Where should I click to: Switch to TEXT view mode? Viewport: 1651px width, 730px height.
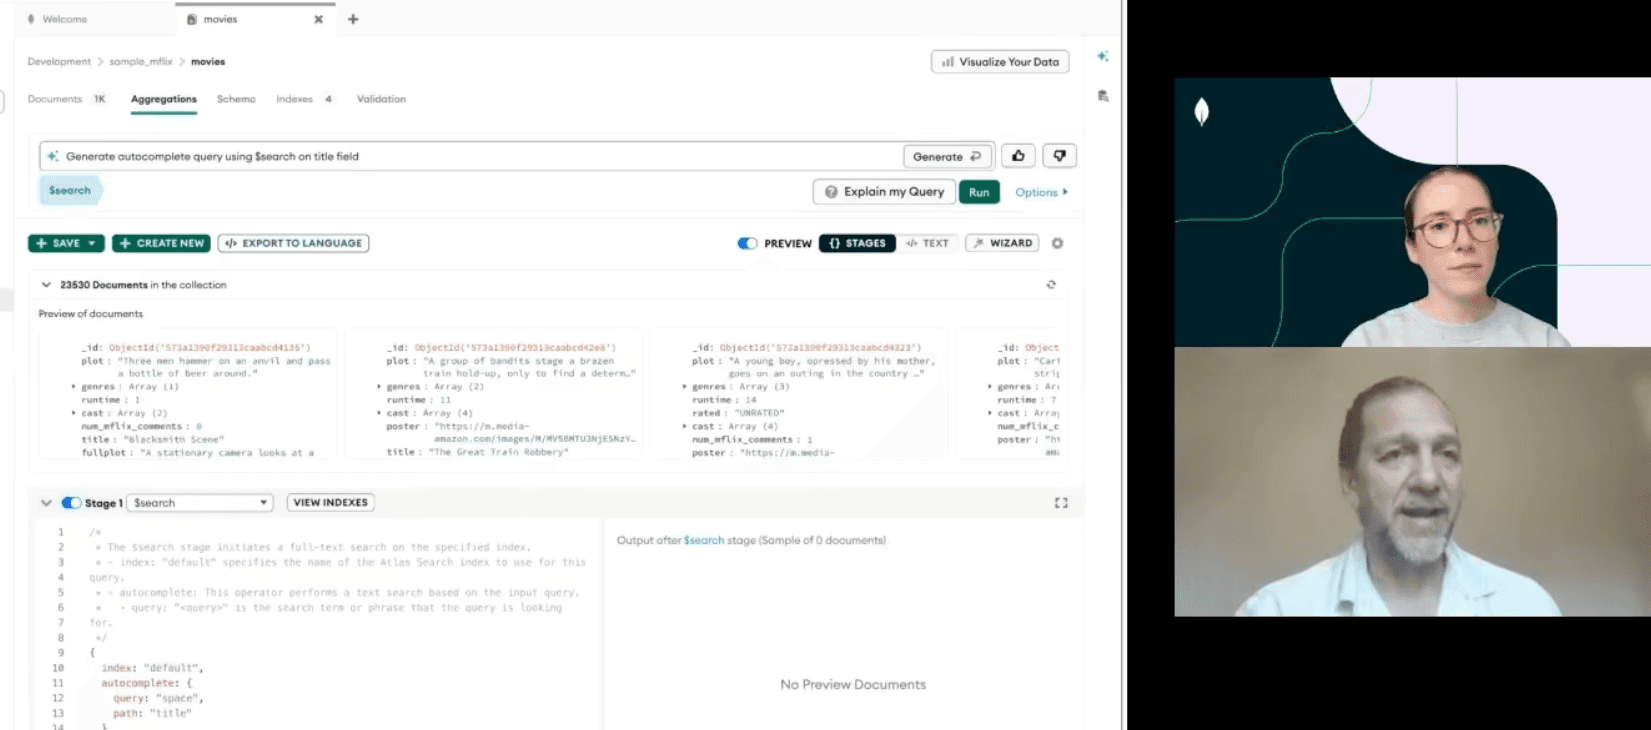928,243
